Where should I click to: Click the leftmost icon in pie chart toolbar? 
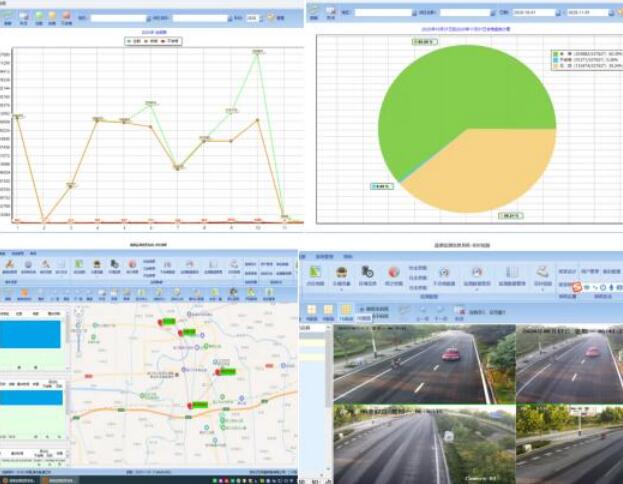(x=313, y=11)
